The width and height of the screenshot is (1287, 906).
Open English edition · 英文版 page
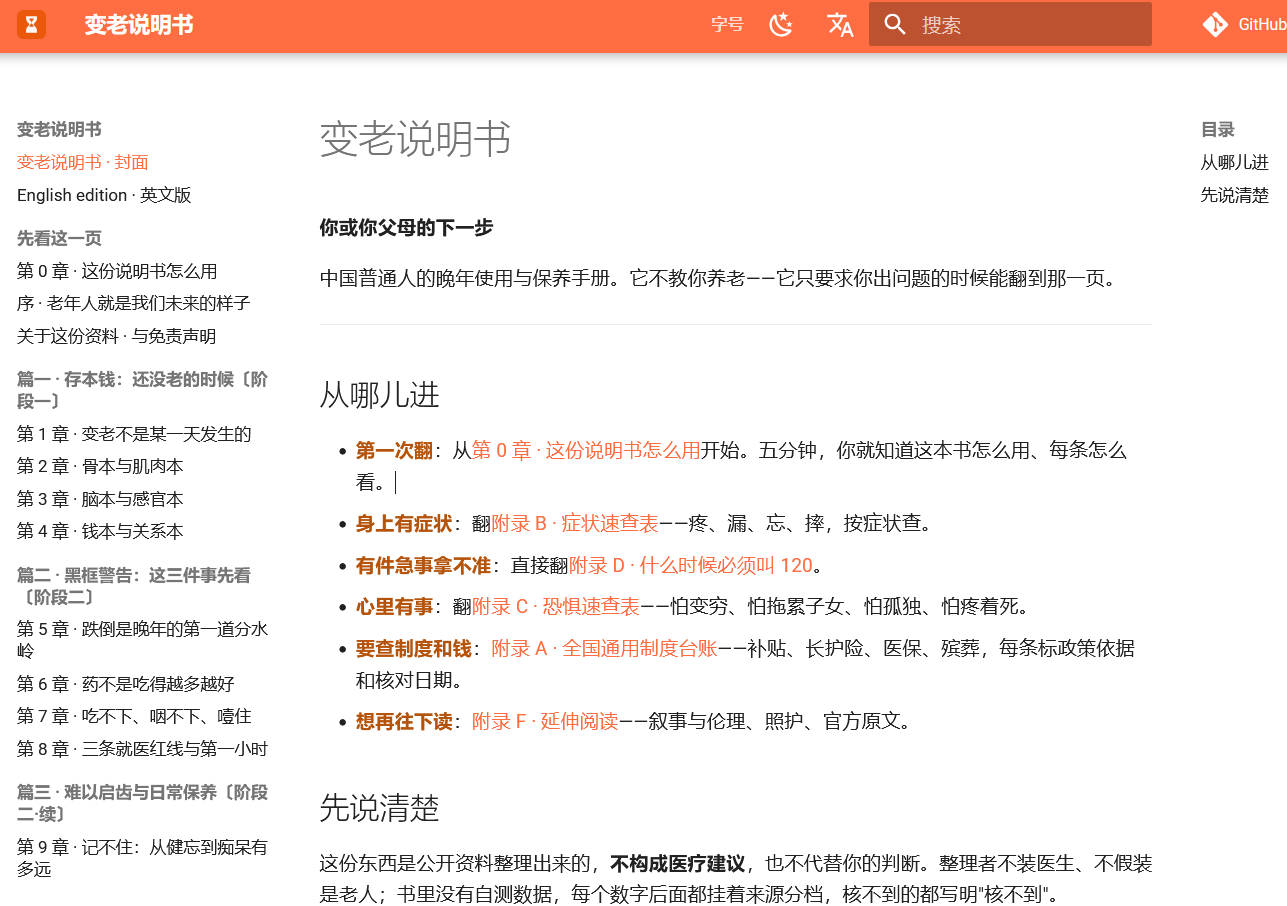pos(104,195)
